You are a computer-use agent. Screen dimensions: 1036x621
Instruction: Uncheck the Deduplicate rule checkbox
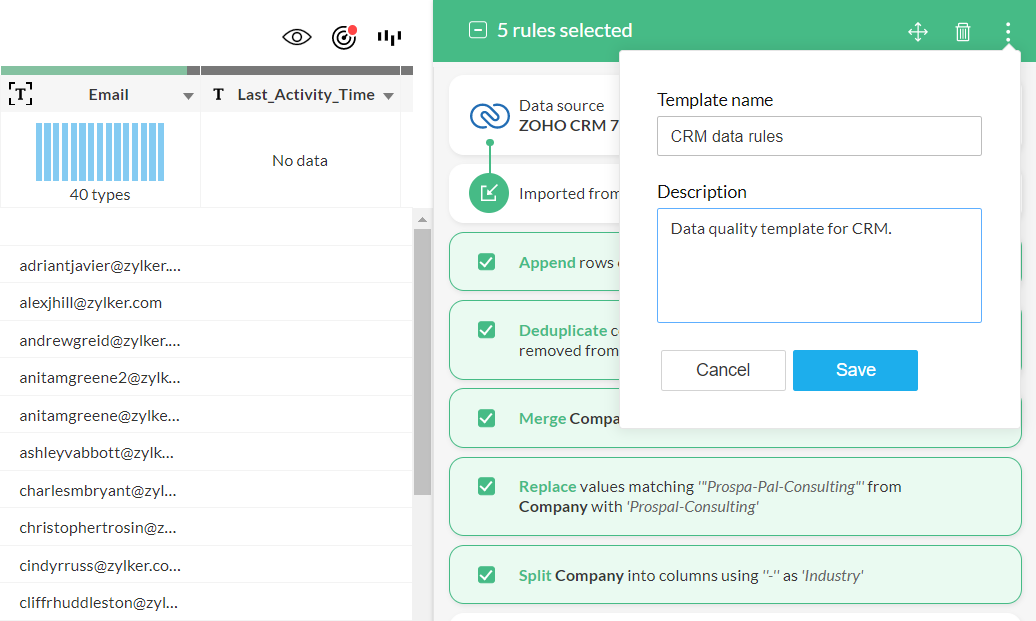tap(487, 330)
